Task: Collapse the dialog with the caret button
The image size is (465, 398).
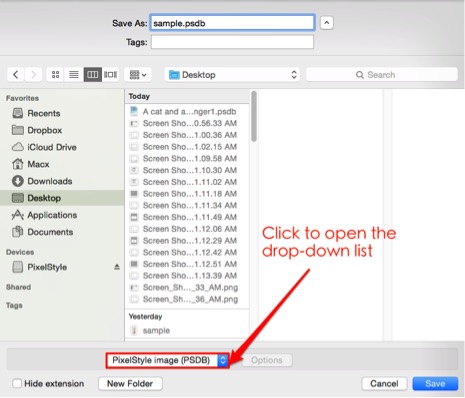Action: click(x=327, y=23)
